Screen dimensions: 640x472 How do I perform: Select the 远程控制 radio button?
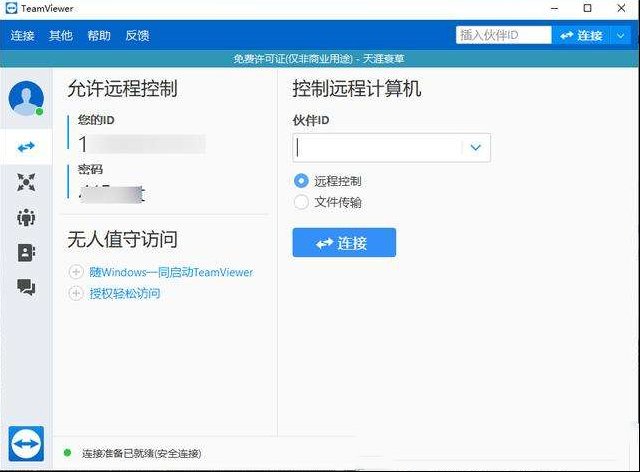(x=301, y=180)
